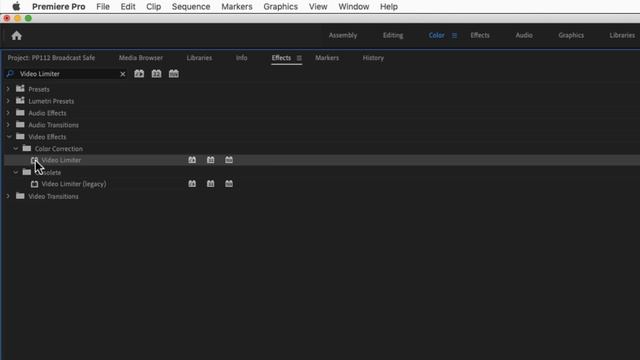640x360 pixels.
Task: Click the Audio Transitions folder icon
Action: point(20,124)
